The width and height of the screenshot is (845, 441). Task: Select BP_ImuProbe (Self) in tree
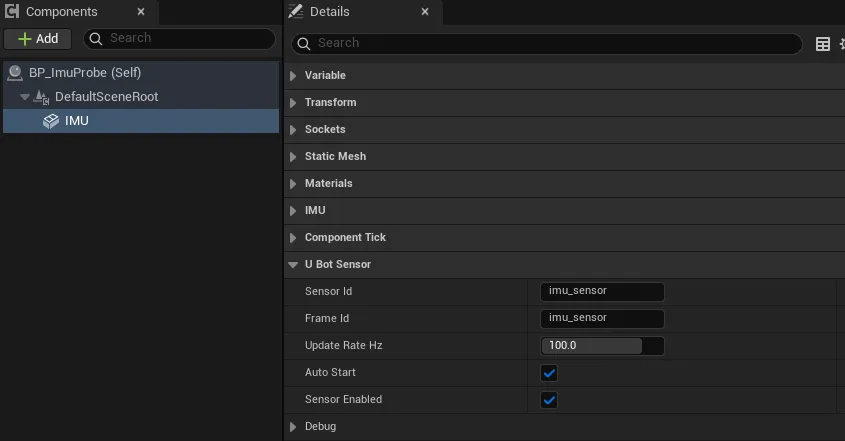point(141,73)
